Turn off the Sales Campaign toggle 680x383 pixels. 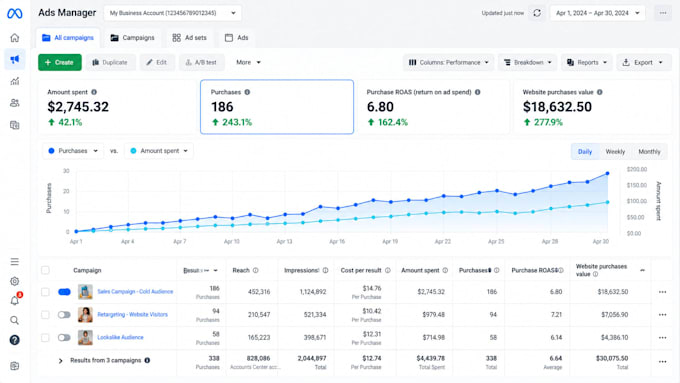64,292
